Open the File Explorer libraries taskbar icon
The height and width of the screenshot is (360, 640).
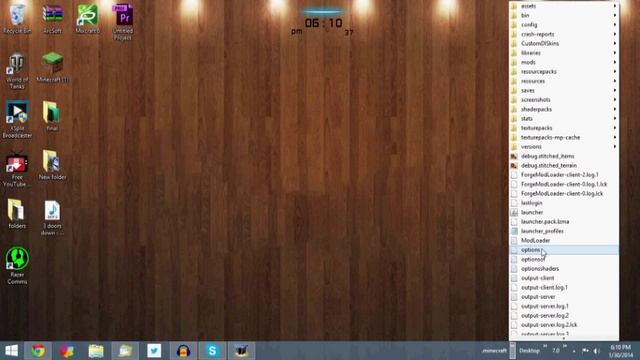coord(96,351)
